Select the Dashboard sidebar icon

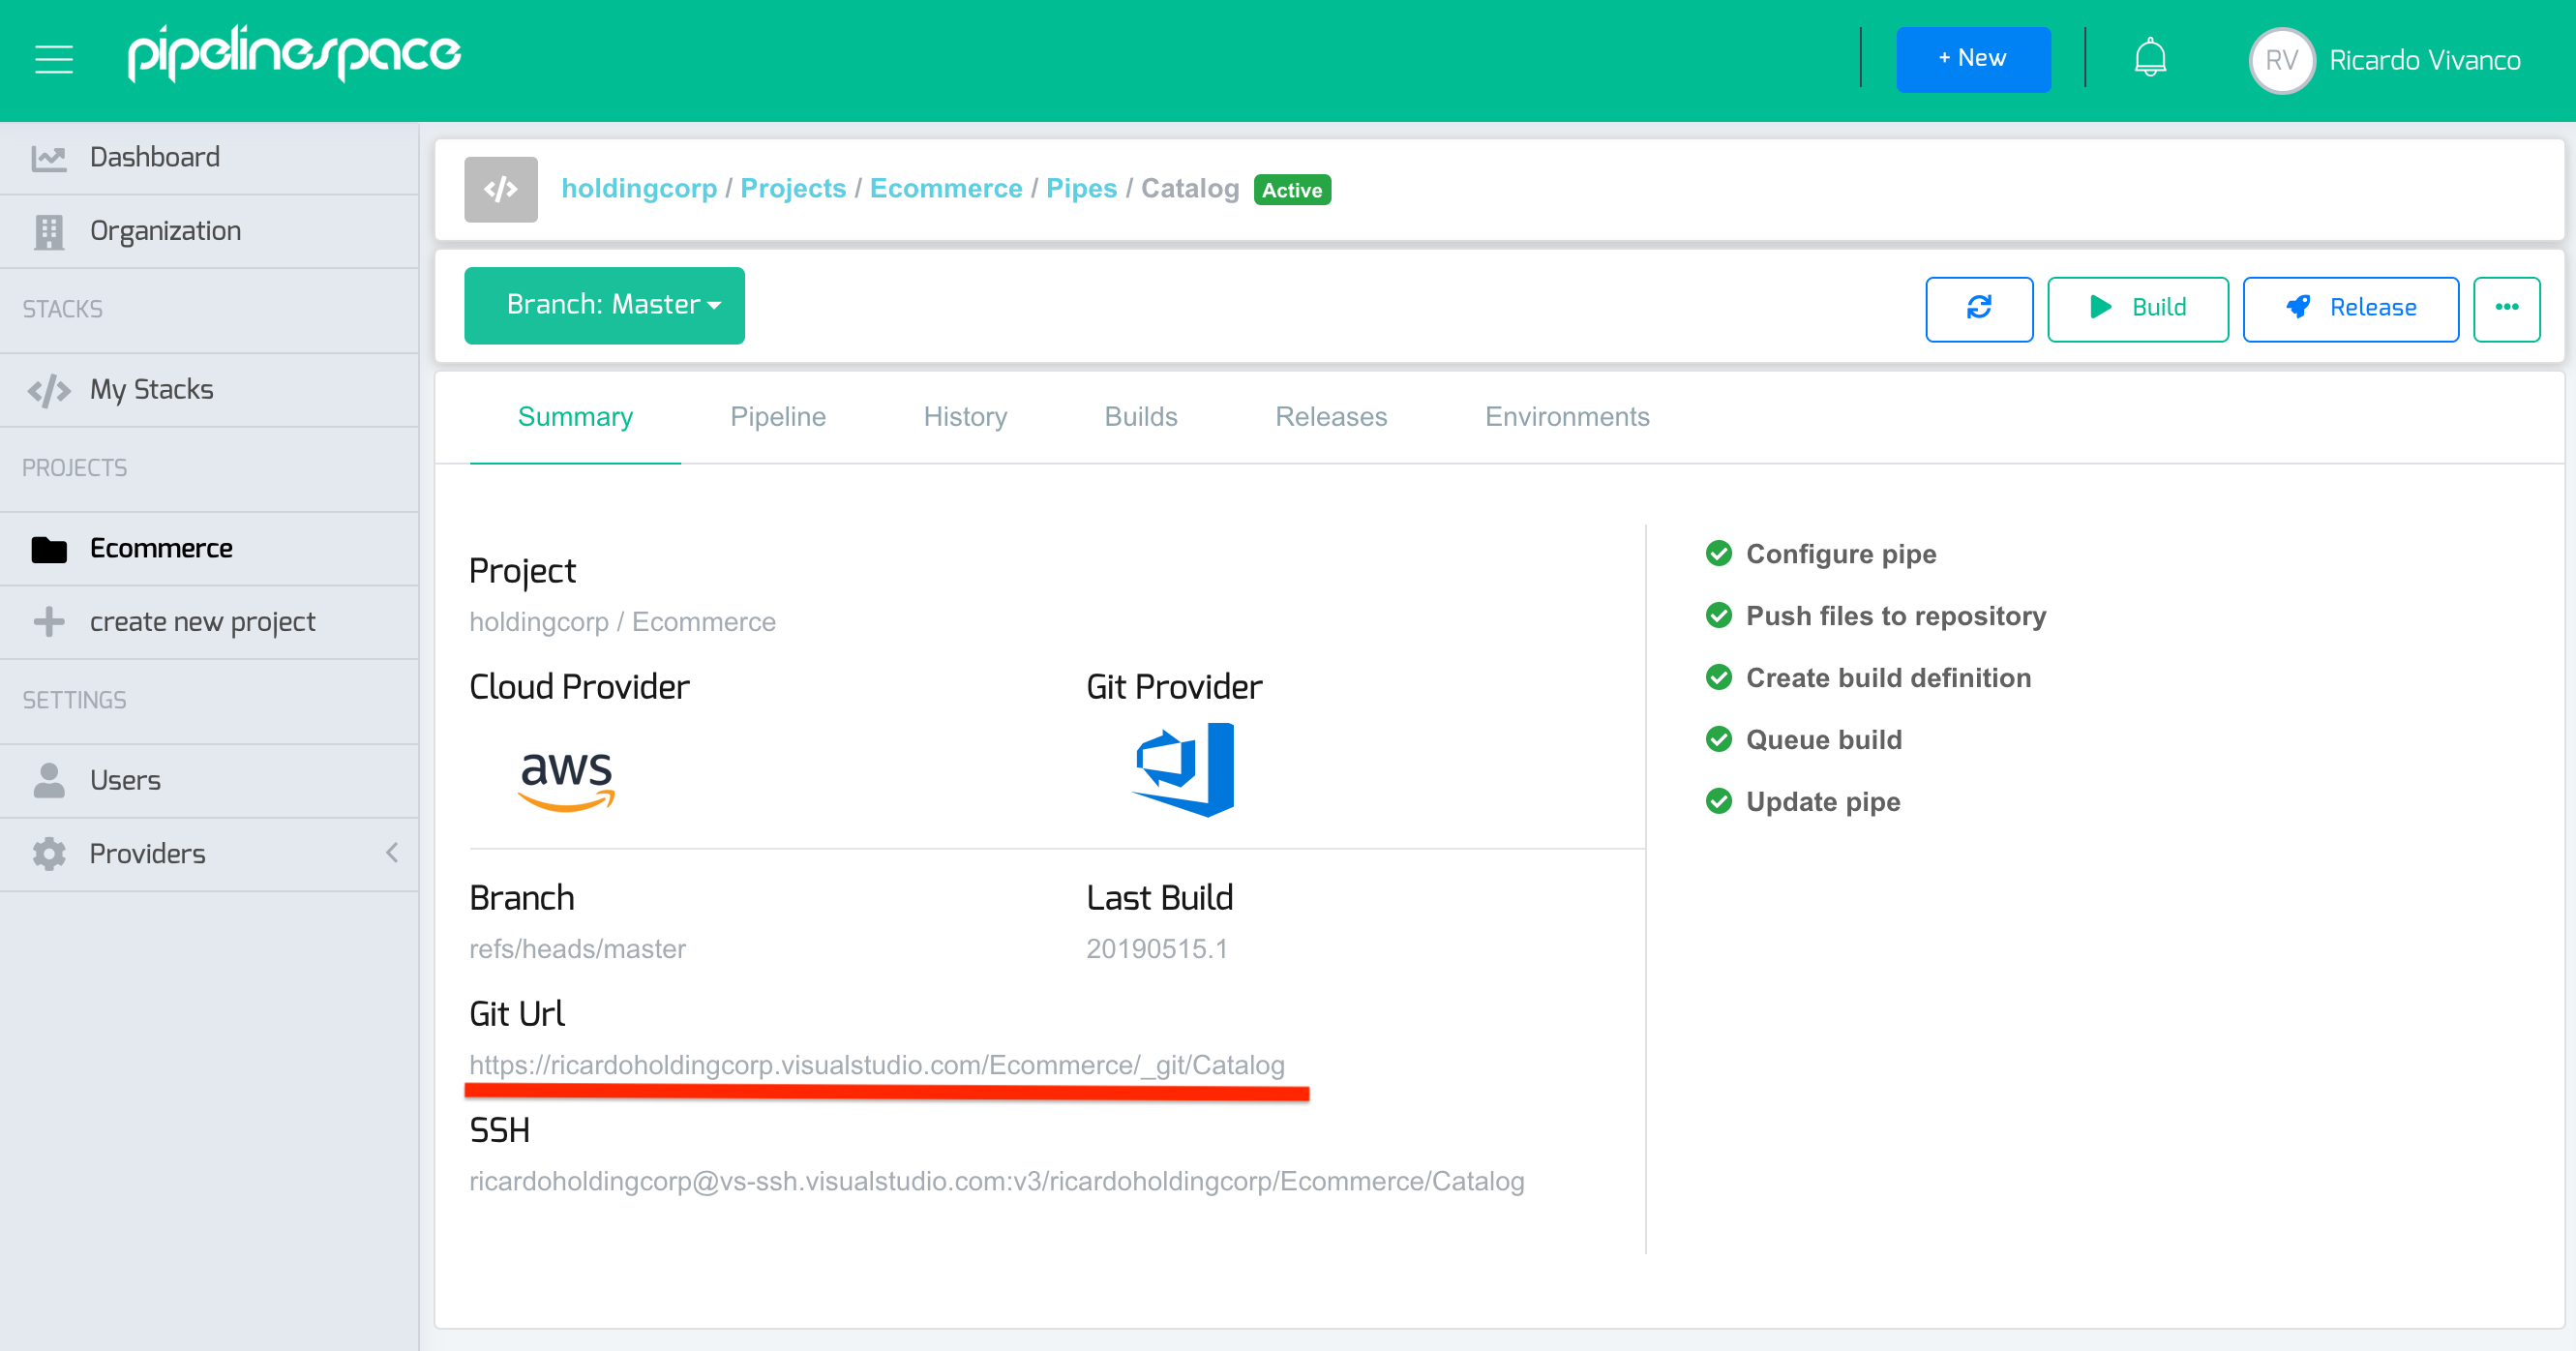(49, 156)
